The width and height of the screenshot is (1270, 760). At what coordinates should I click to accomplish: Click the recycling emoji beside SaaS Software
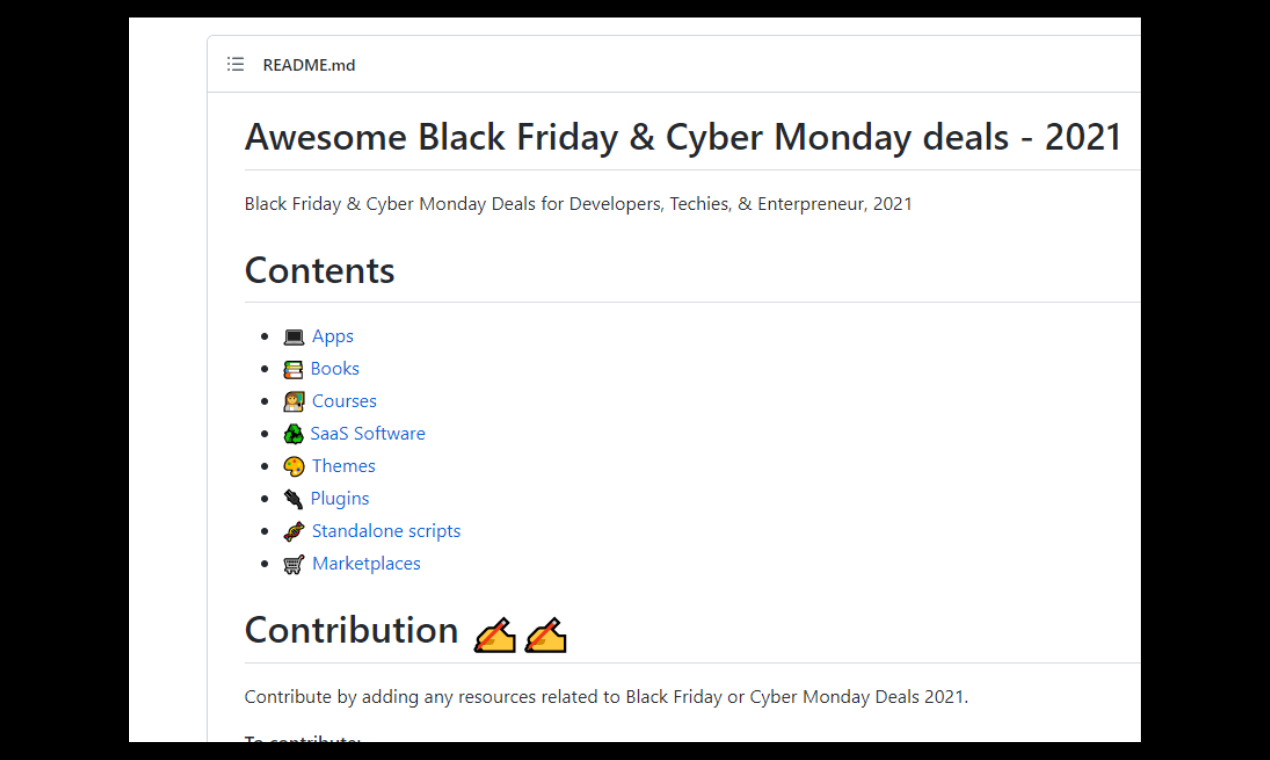[293, 433]
